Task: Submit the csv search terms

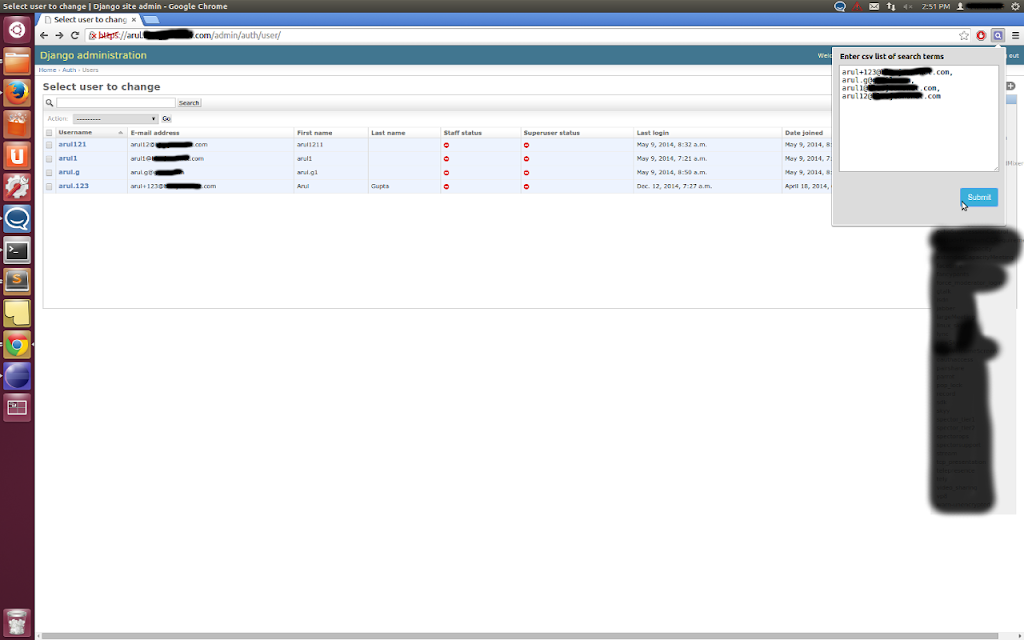Action: (979, 197)
